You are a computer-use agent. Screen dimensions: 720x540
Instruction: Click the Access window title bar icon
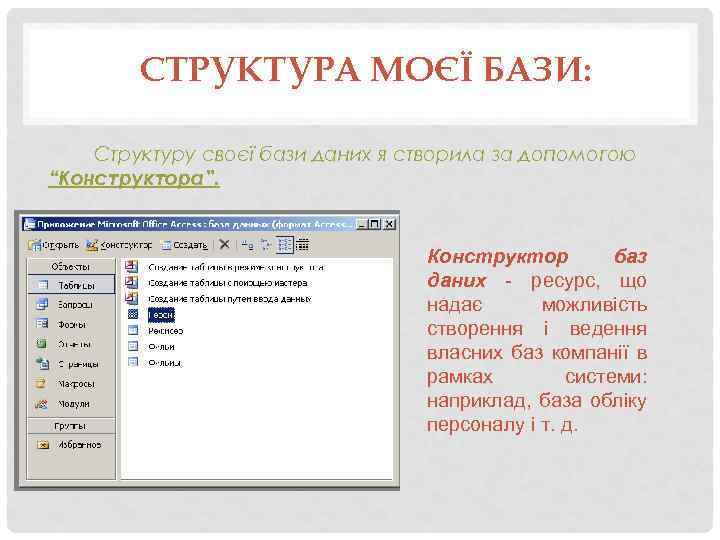coord(29,224)
